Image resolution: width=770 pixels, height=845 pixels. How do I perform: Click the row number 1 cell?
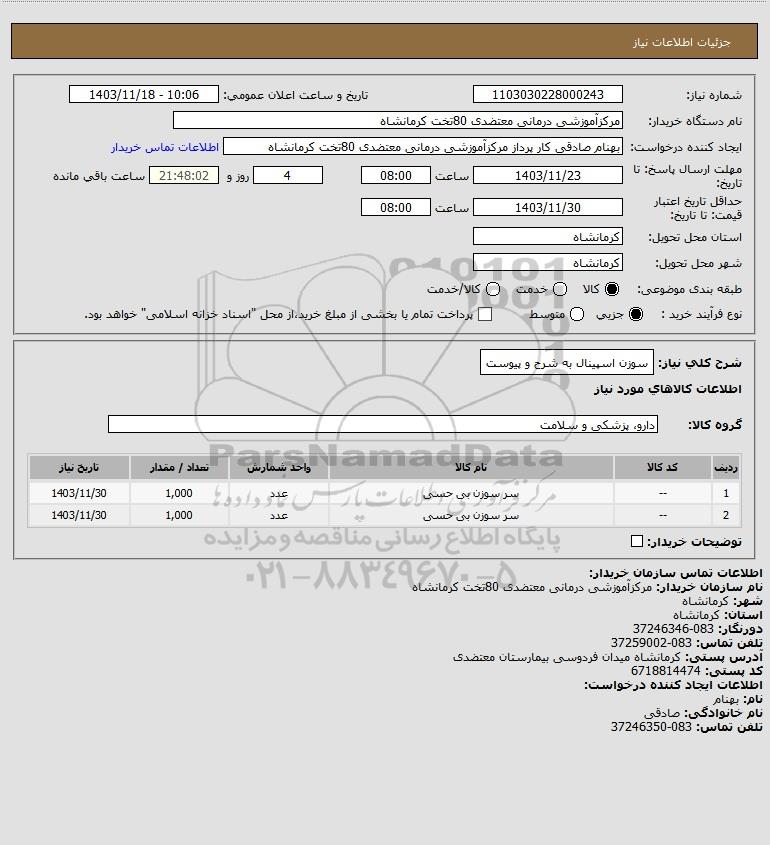point(726,493)
